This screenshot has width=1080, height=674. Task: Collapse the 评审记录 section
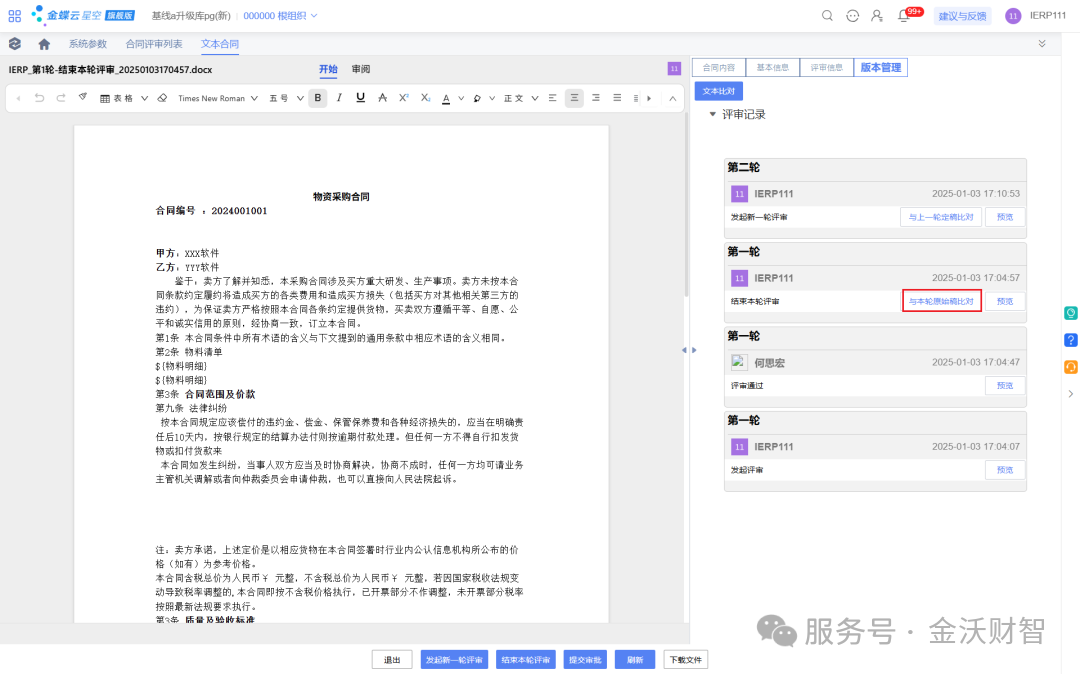click(x=712, y=114)
